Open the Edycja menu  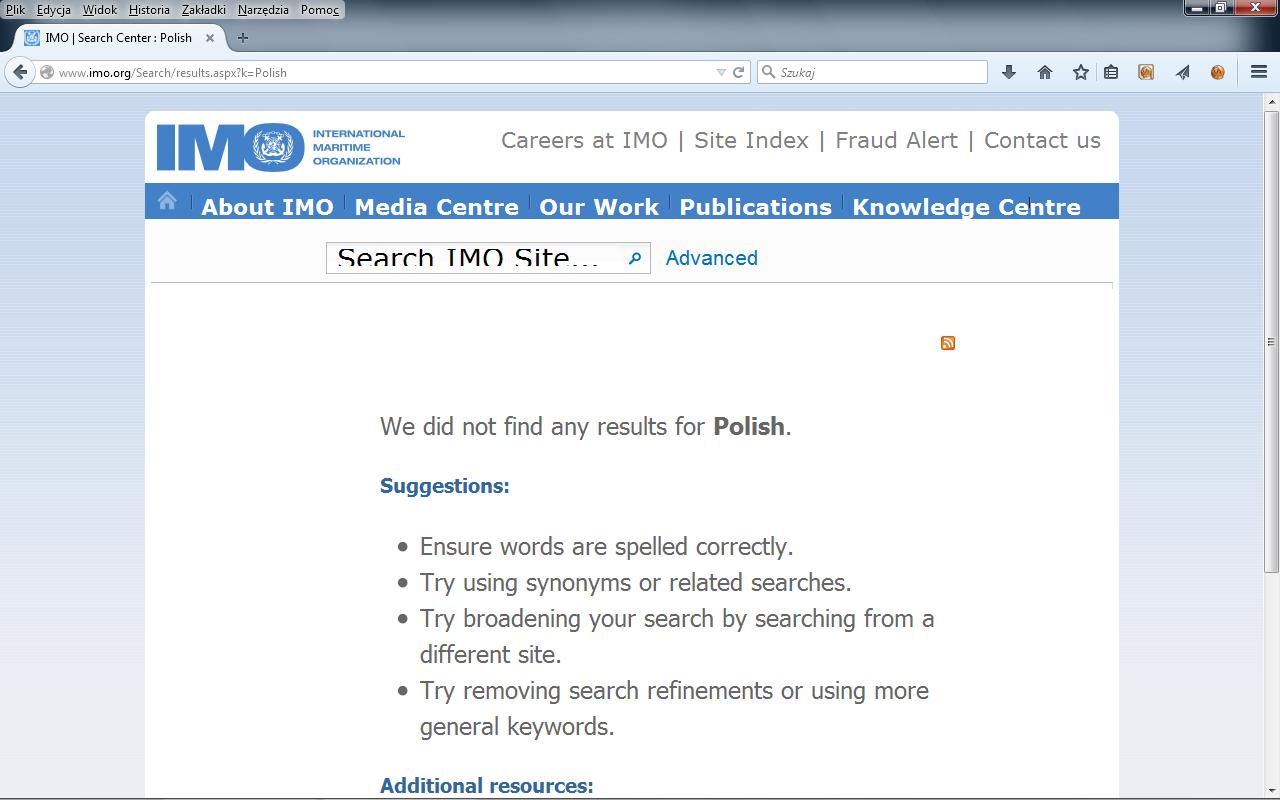[x=54, y=9]
